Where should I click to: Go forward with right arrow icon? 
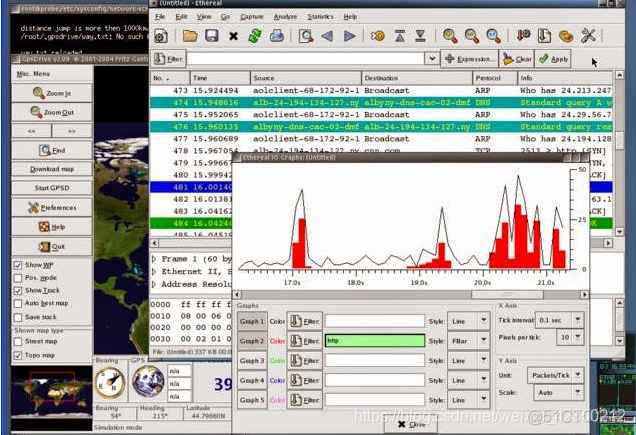[349, 36]
